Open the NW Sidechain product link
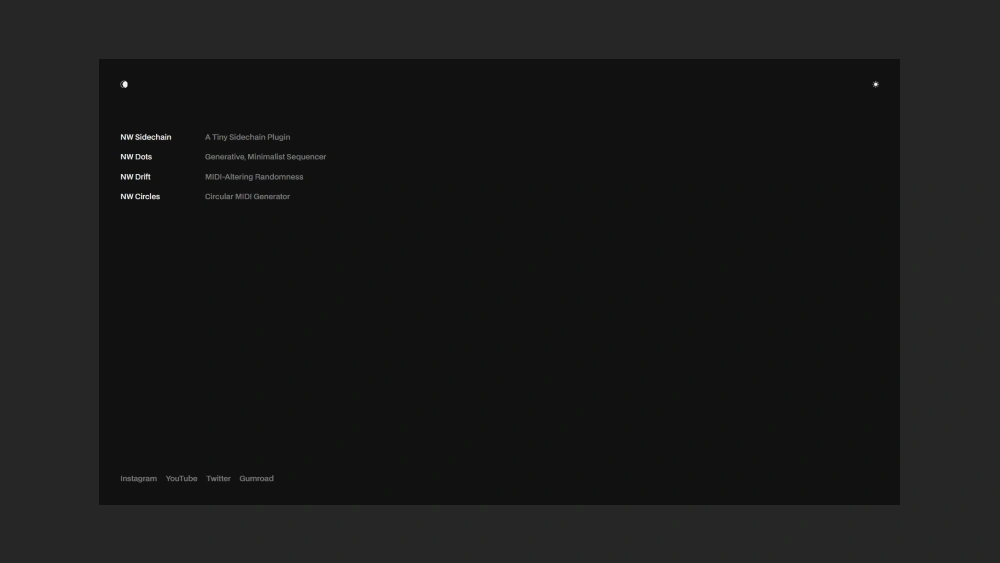Viewport: 1000px width, 563px height. (x=146, y=137)
